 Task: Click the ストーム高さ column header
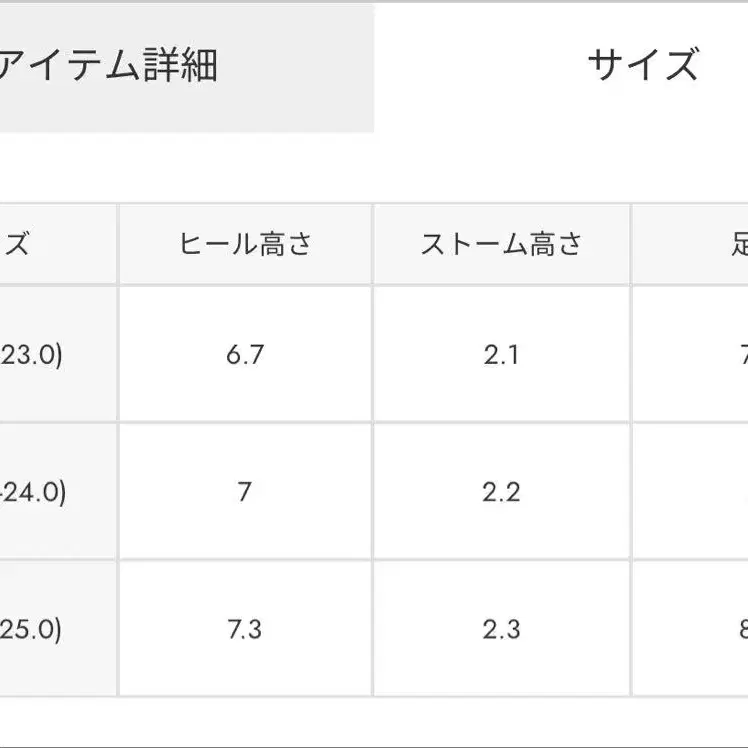pos(501,244)
